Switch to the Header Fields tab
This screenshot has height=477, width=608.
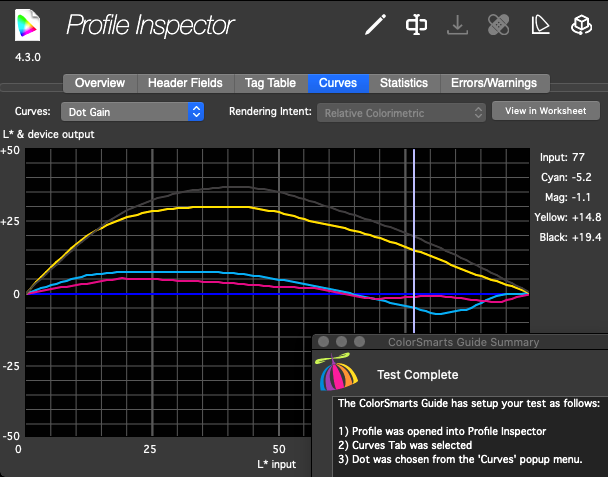pyautogui.click(x=186, y=83)
